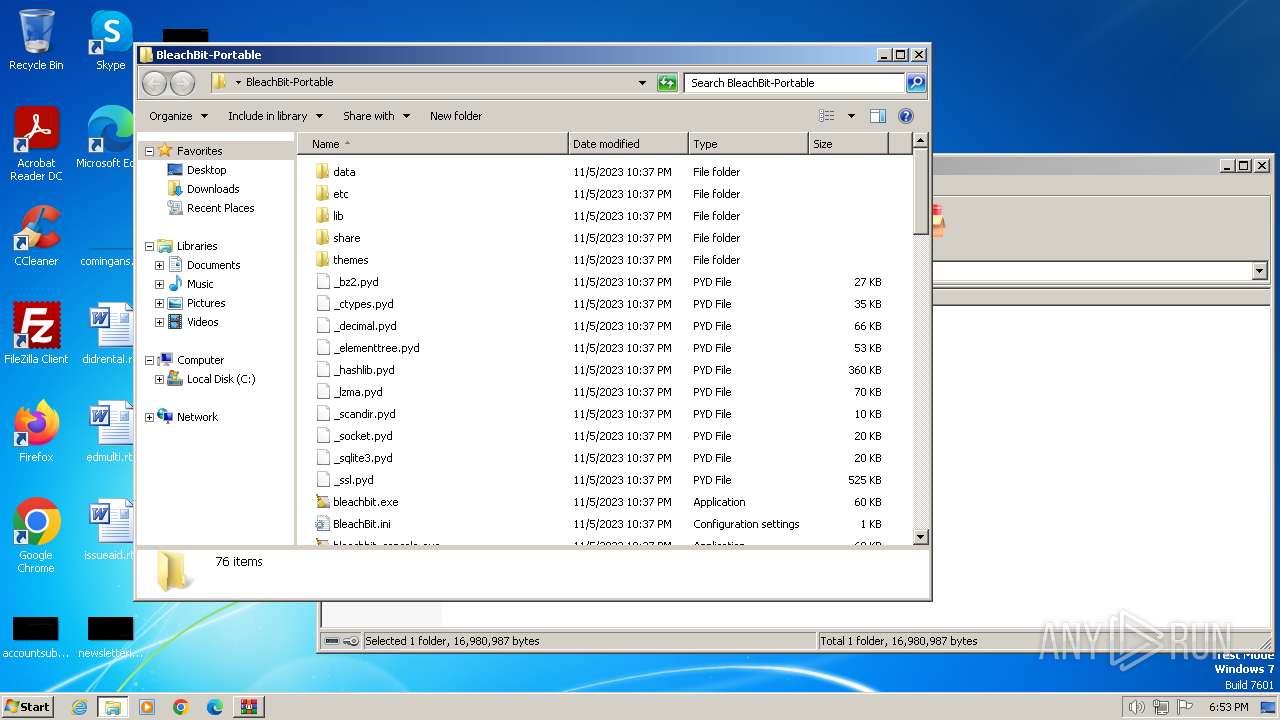Click Internet Explorer in the taskbar
1280x720 pixels.
point(79,707)
